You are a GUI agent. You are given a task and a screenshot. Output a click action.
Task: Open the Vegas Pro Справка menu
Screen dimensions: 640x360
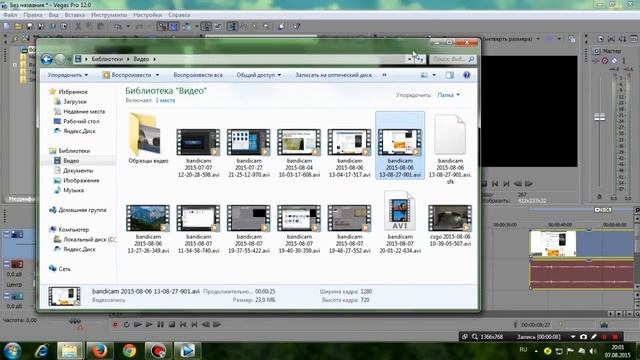pos(179,15)
